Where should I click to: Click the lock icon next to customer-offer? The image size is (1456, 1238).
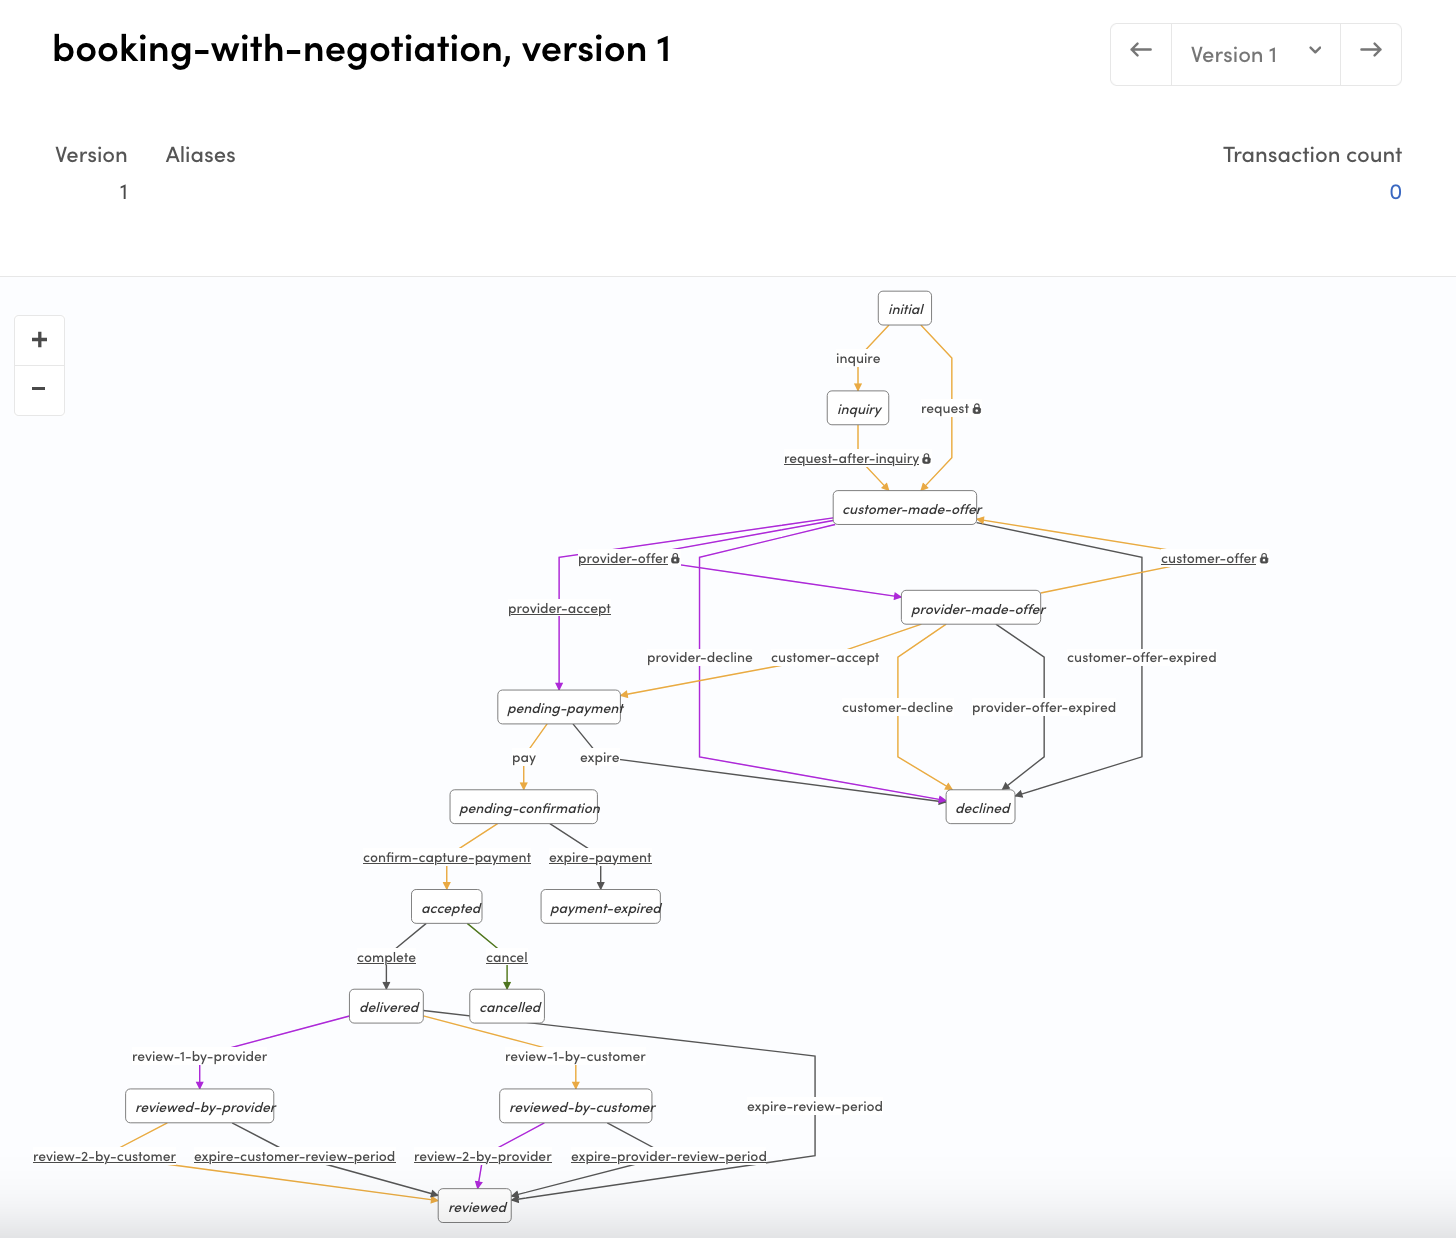tap(1264, 558)
